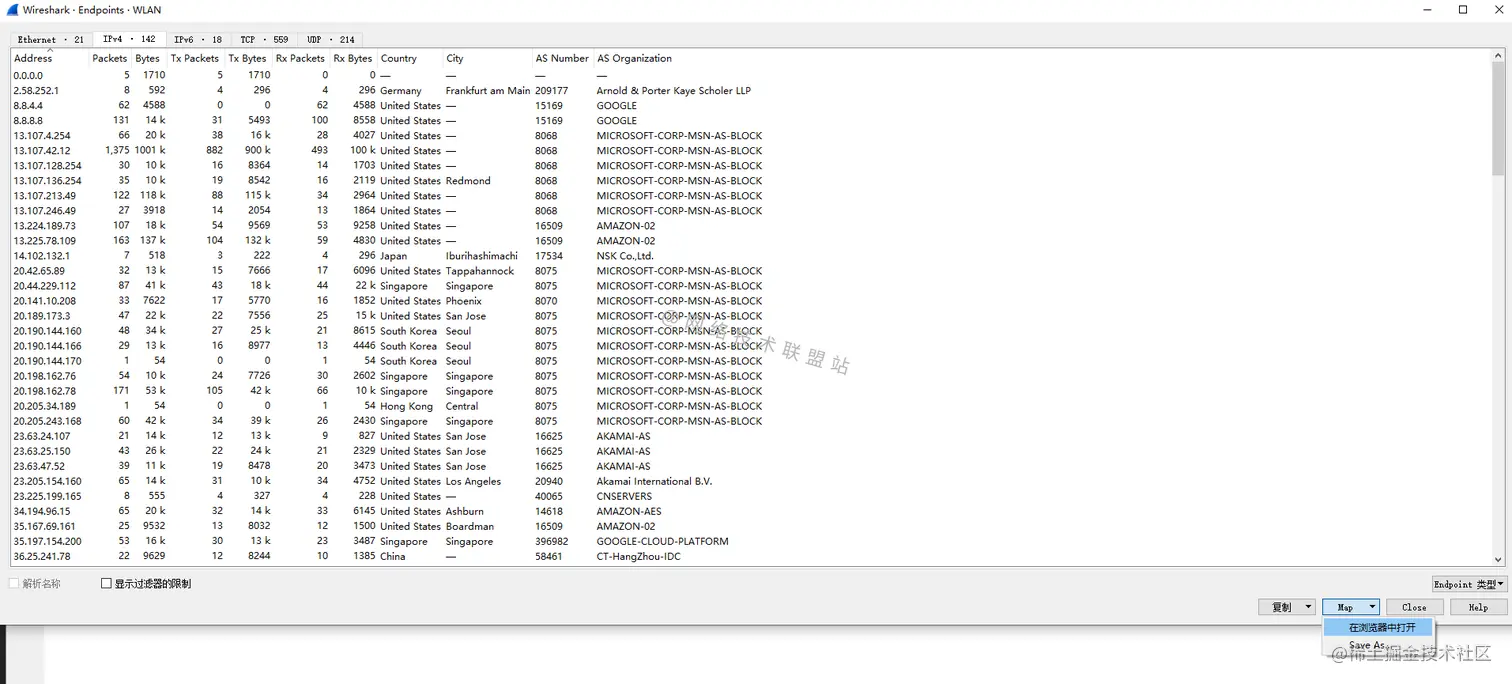Switch to the Ethernet · 21 tab
This screenshot has width=1512, height=684.
point(50,40)
